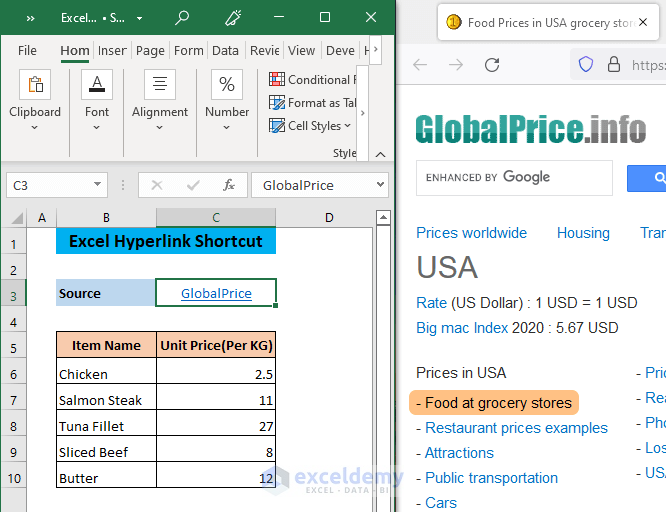Expand the formula bar
Screen dimensions: 666x512
(379, 185)
